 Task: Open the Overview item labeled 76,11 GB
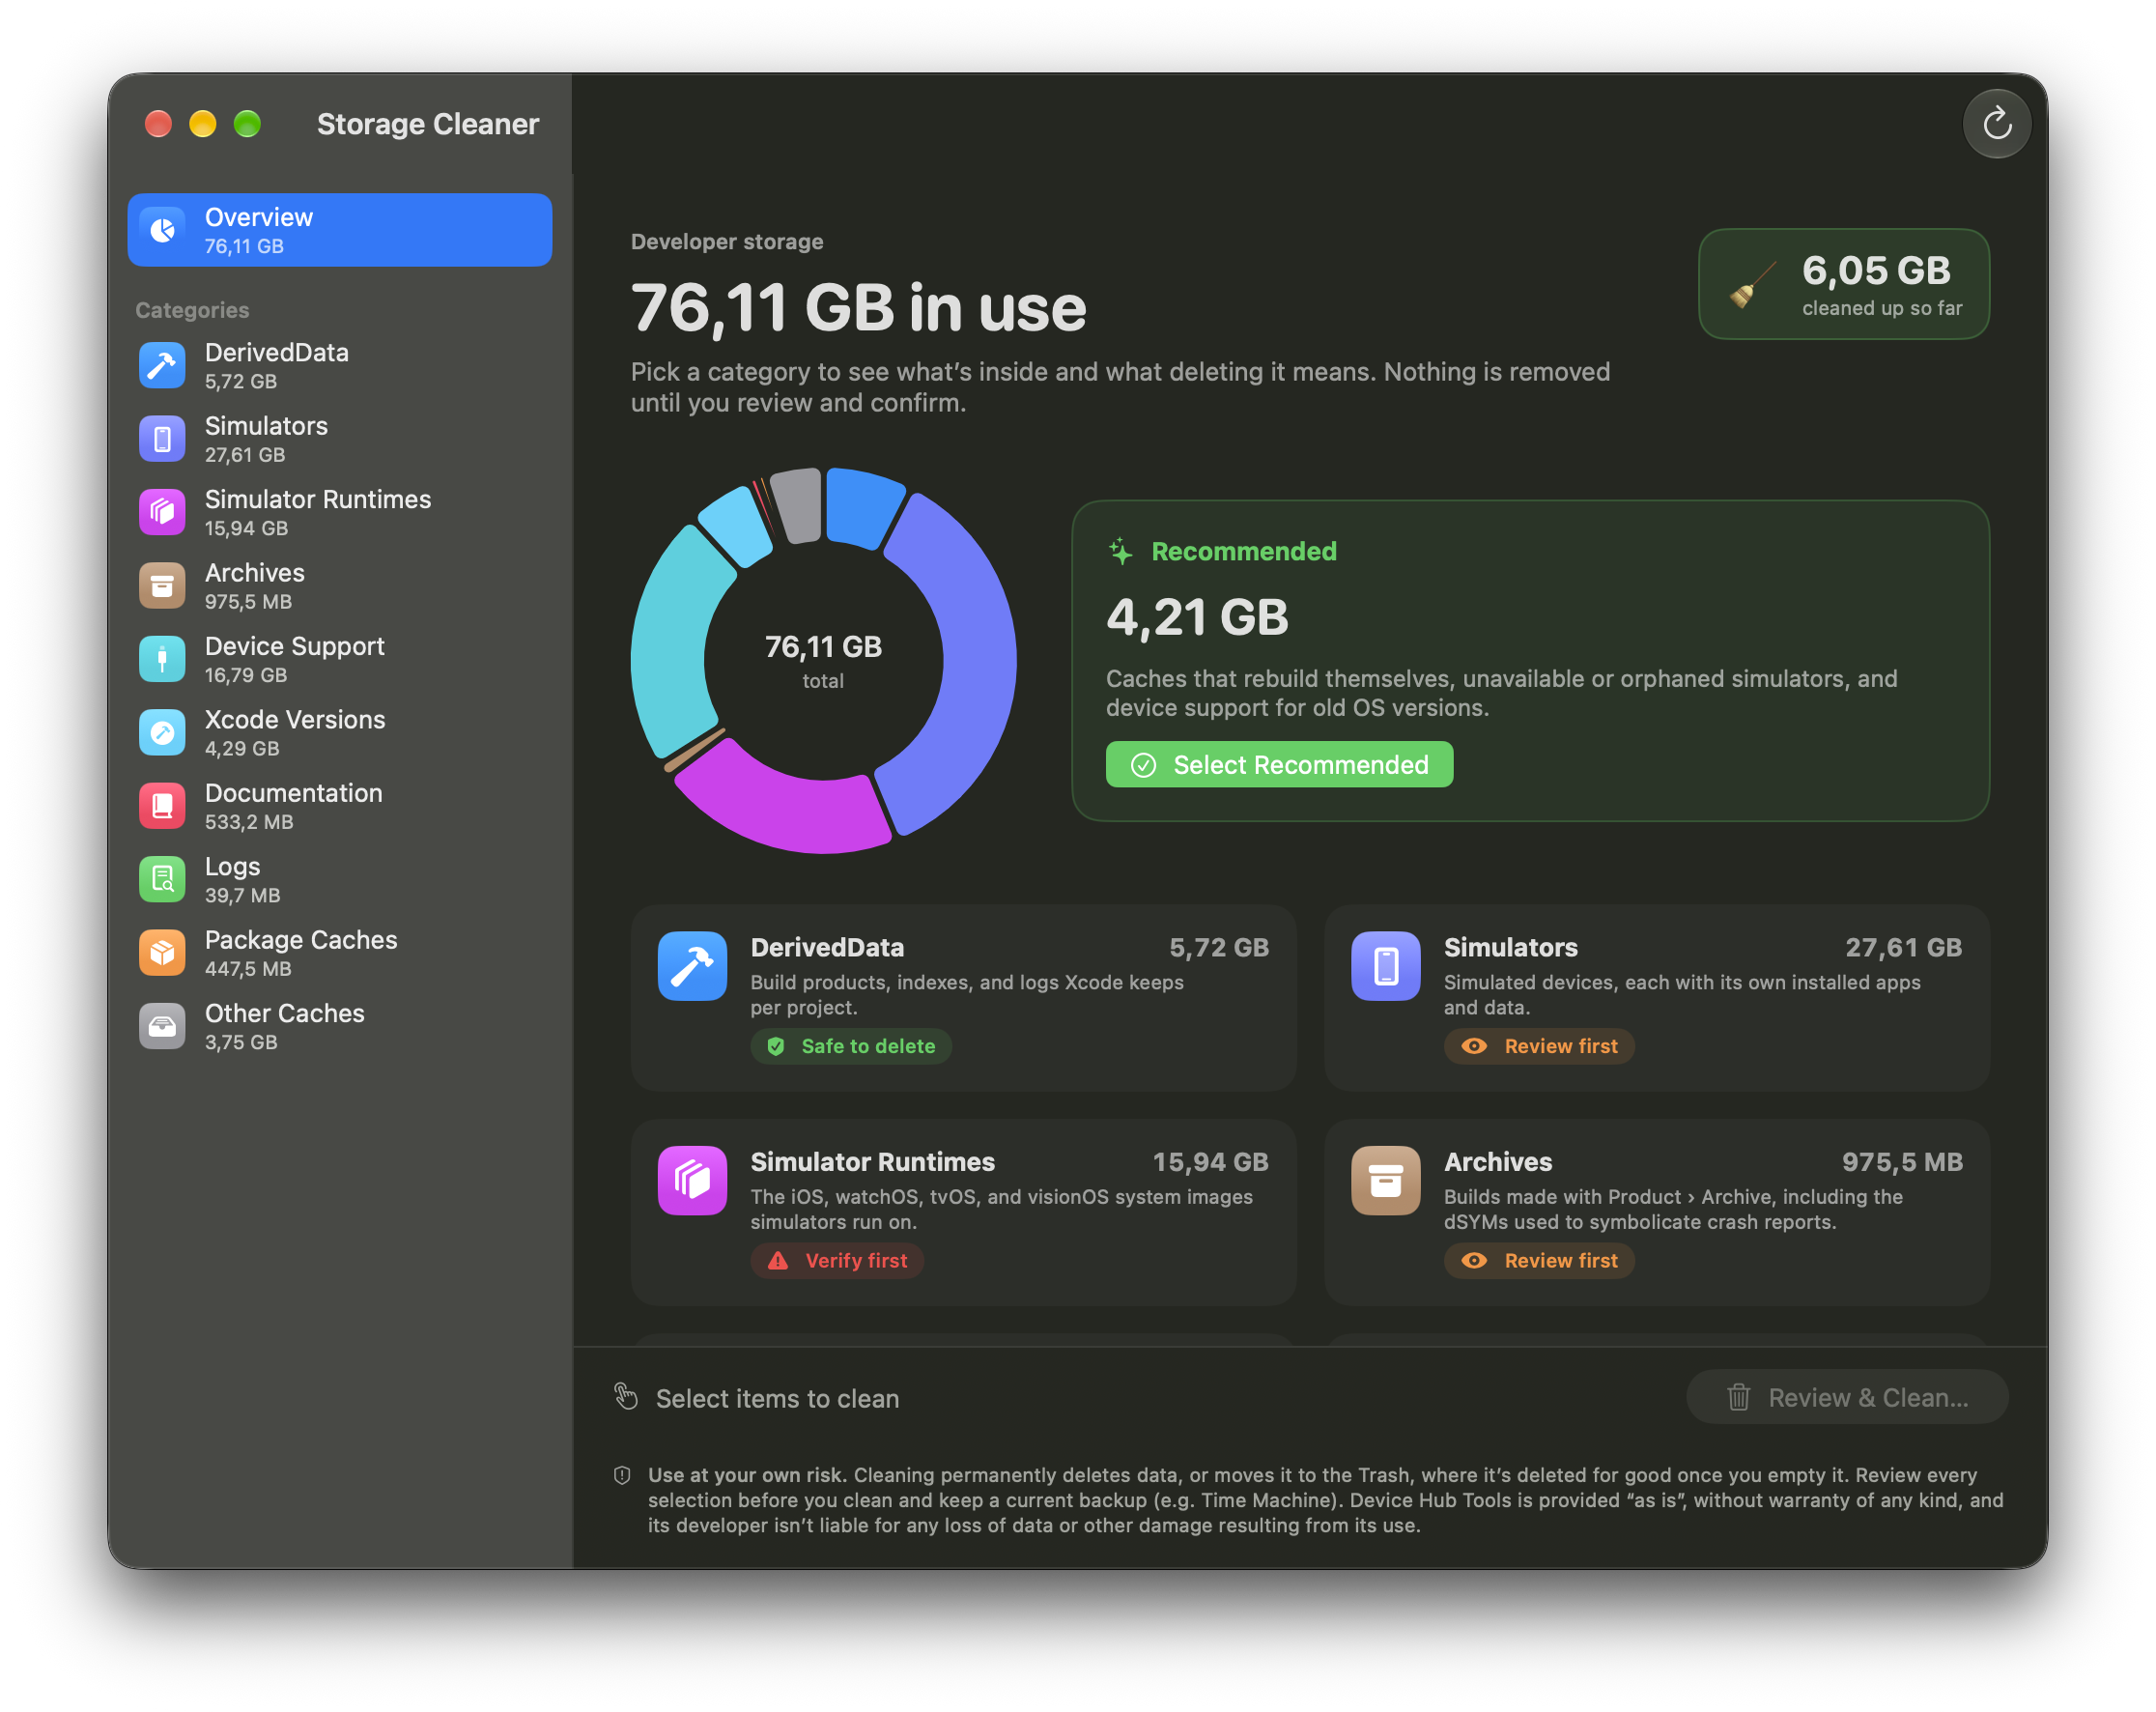(340, 230)
